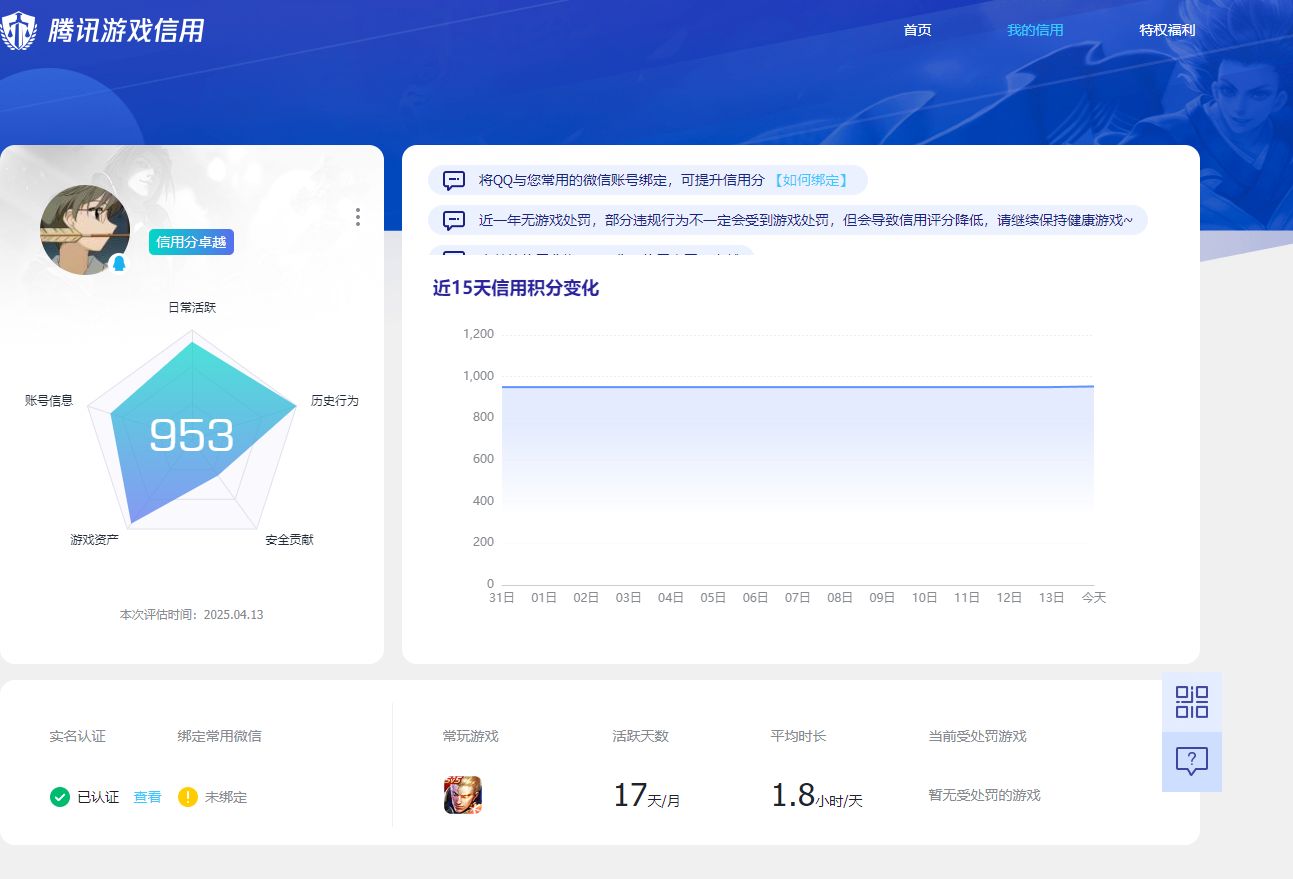Click the 07日 label on chart axis
This screenshot has height=879, width=1293.
pos(797,598)
